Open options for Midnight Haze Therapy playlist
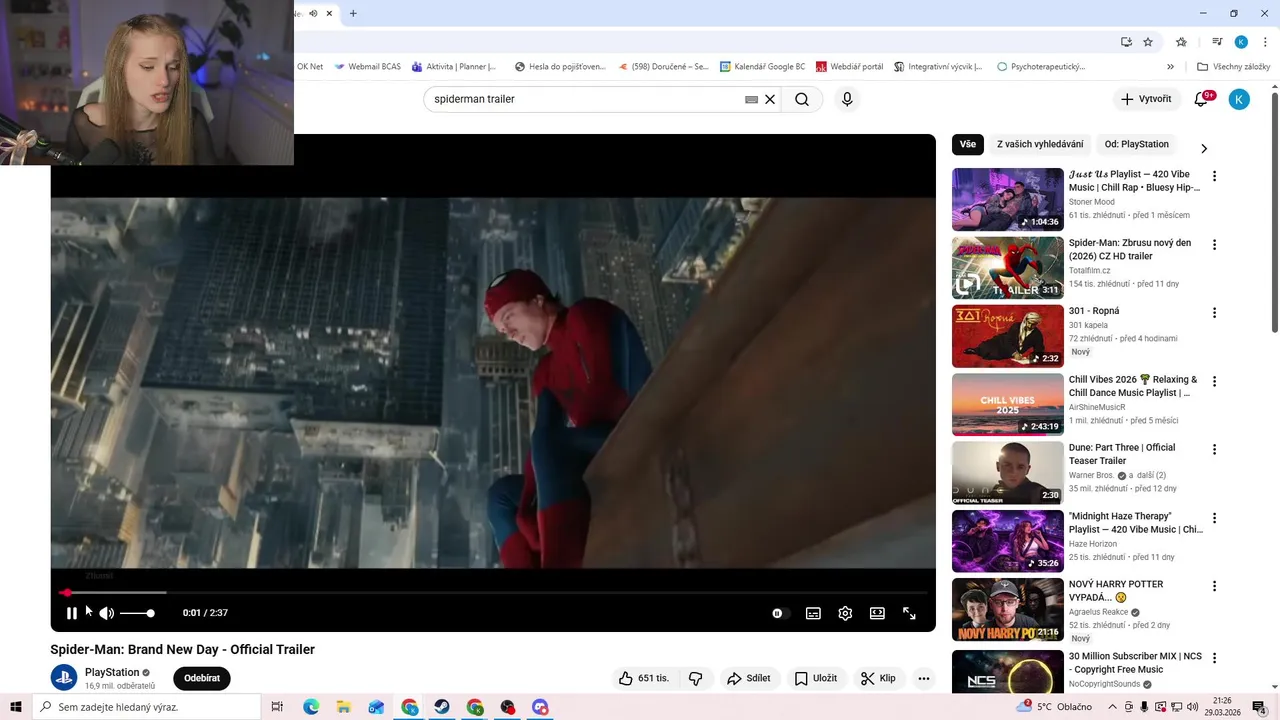1280x720 pixels. tap(1214, 518)
